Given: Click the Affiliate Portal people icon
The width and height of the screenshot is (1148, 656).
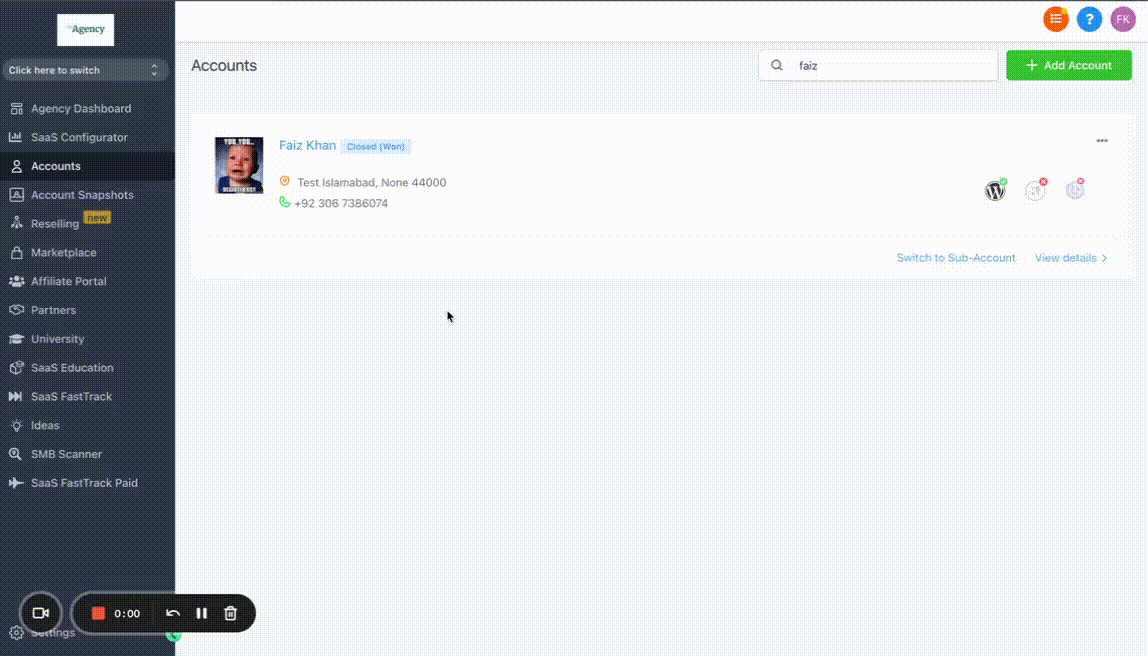Looking at the screenshot, I should coord(16,281).
